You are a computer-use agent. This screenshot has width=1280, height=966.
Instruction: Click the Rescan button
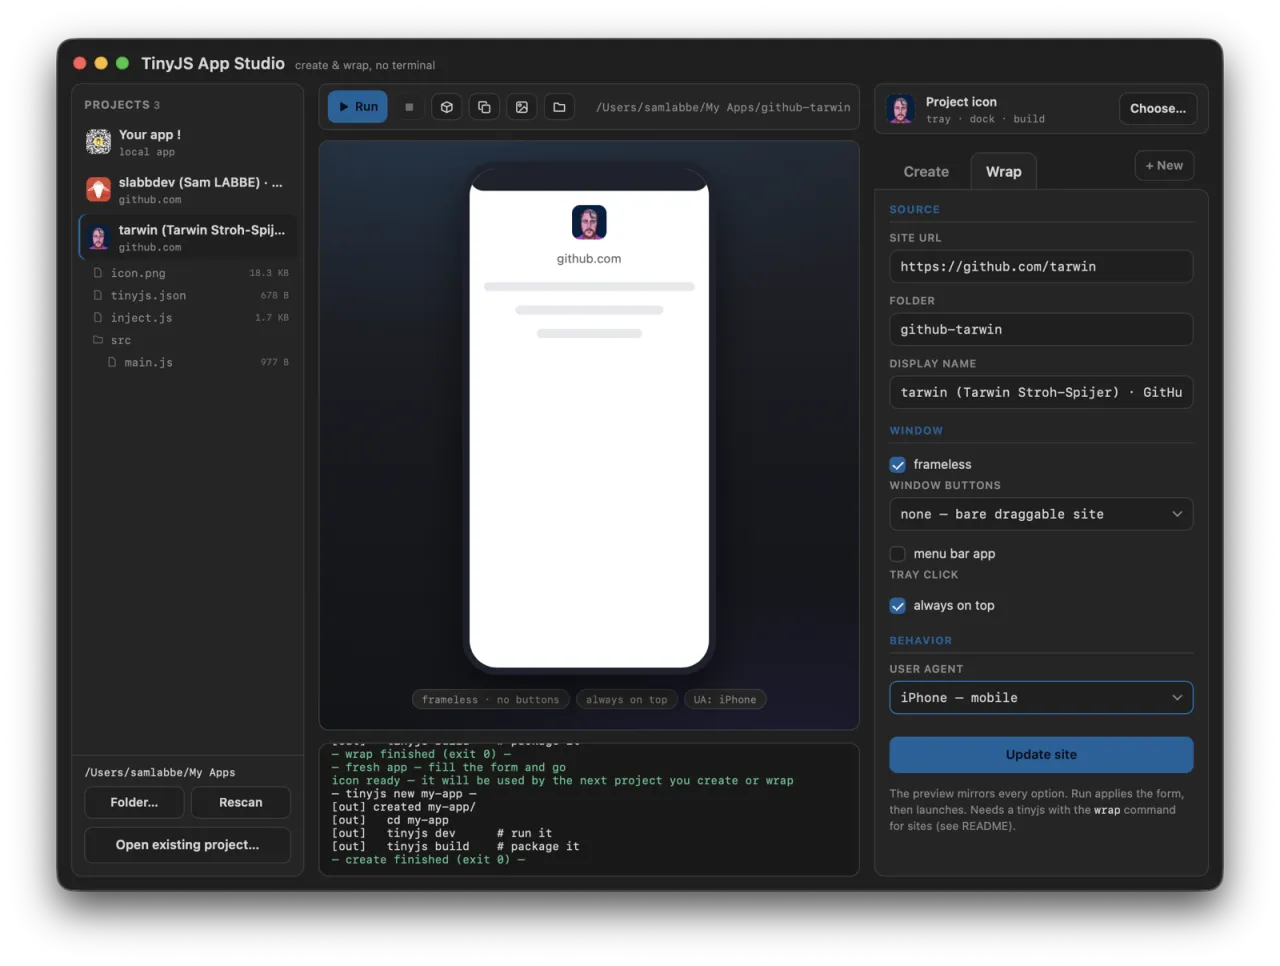coord(241,803)
